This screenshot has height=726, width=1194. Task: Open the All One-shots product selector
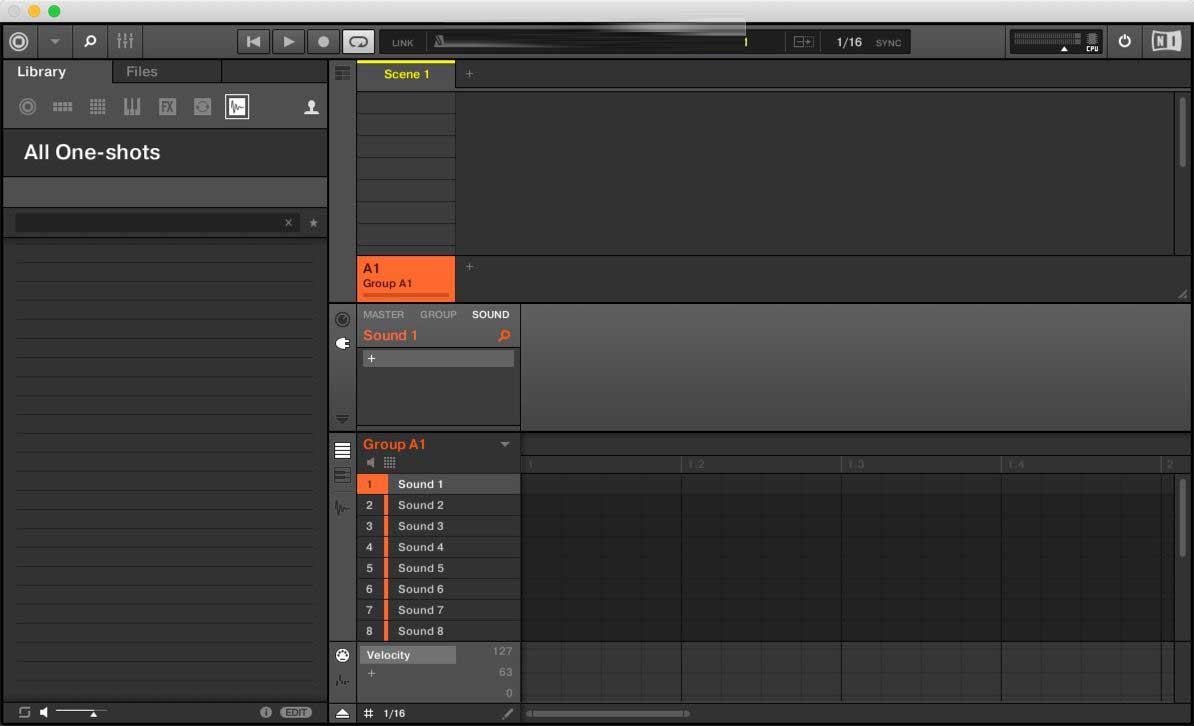tap(165, 152)
